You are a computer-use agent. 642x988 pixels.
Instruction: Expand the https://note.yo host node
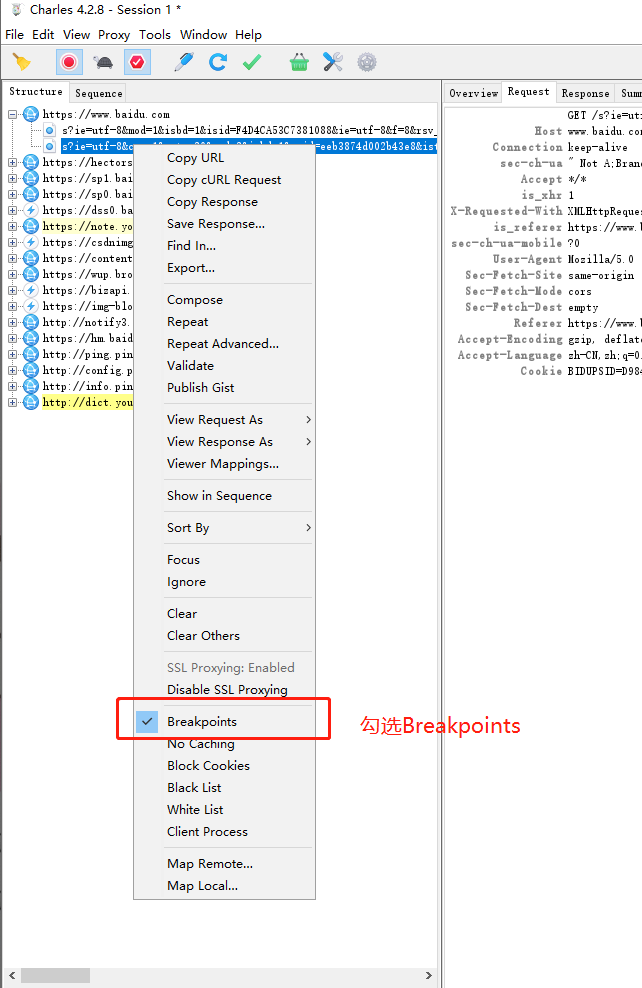[x=12, y=226]
